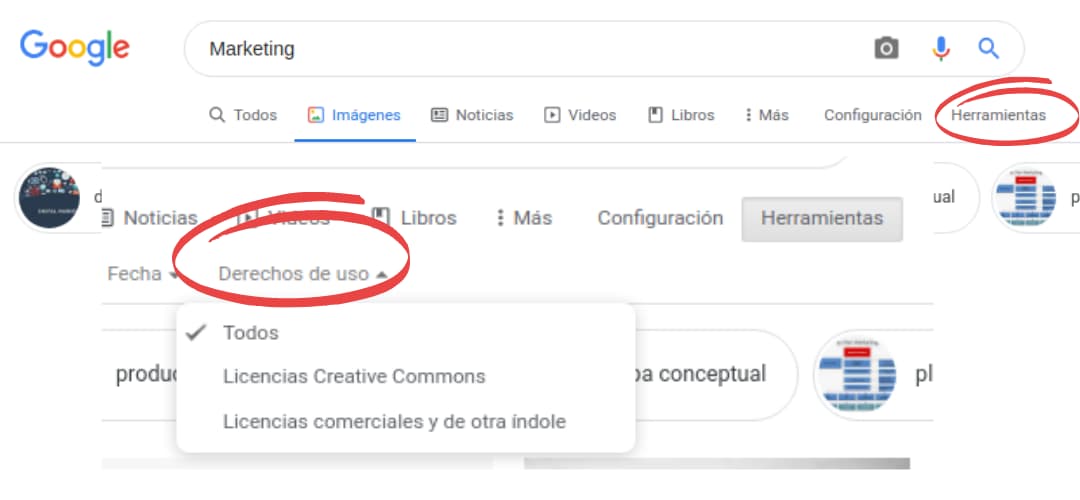Click the dark digital marketing circular thumbnail

[x=50, y=198]
